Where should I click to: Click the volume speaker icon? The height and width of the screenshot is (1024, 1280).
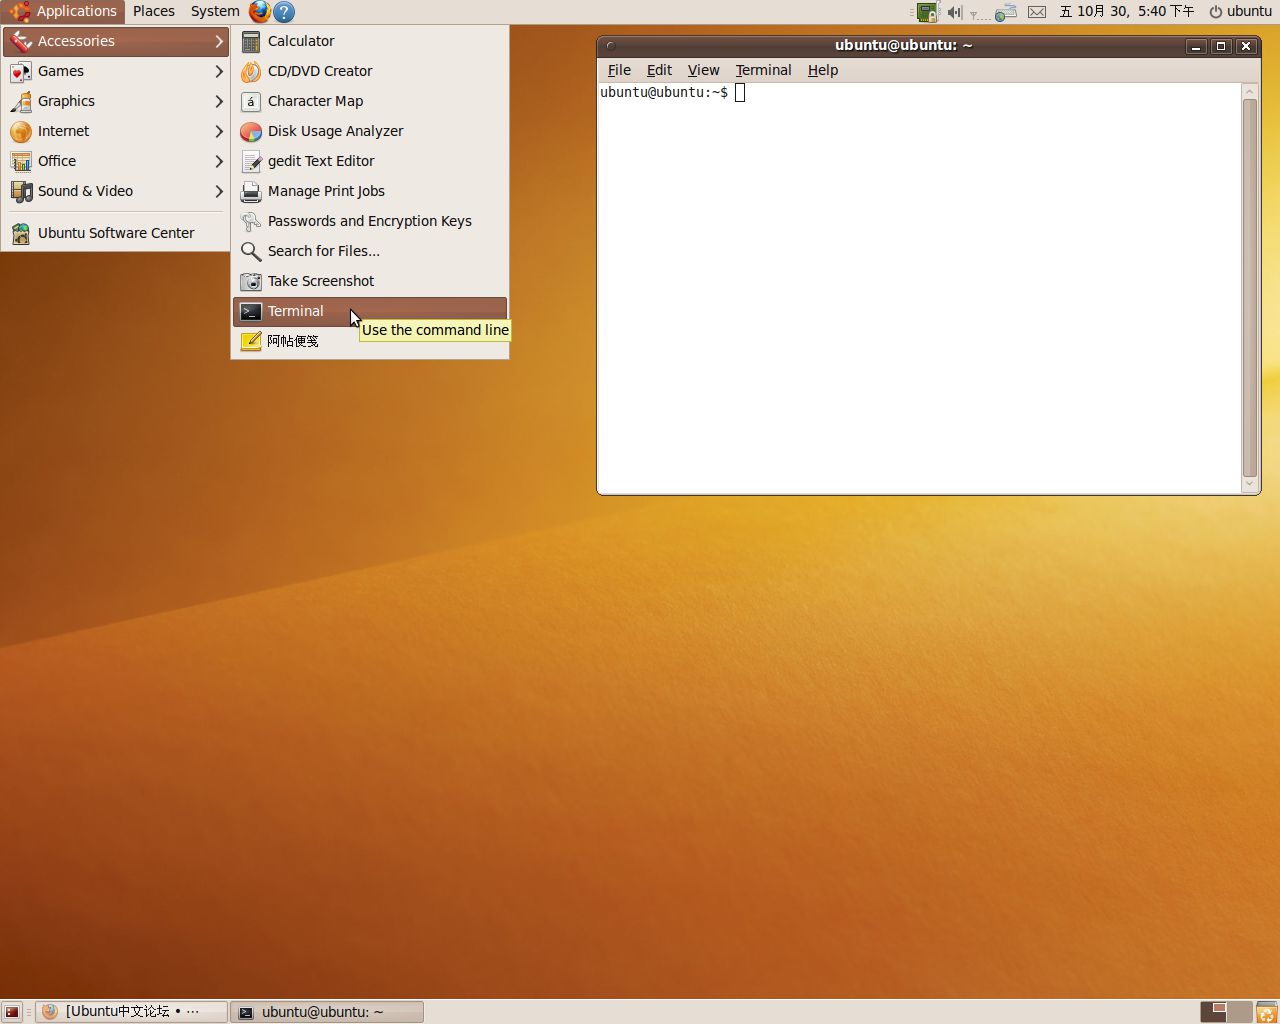954,12
